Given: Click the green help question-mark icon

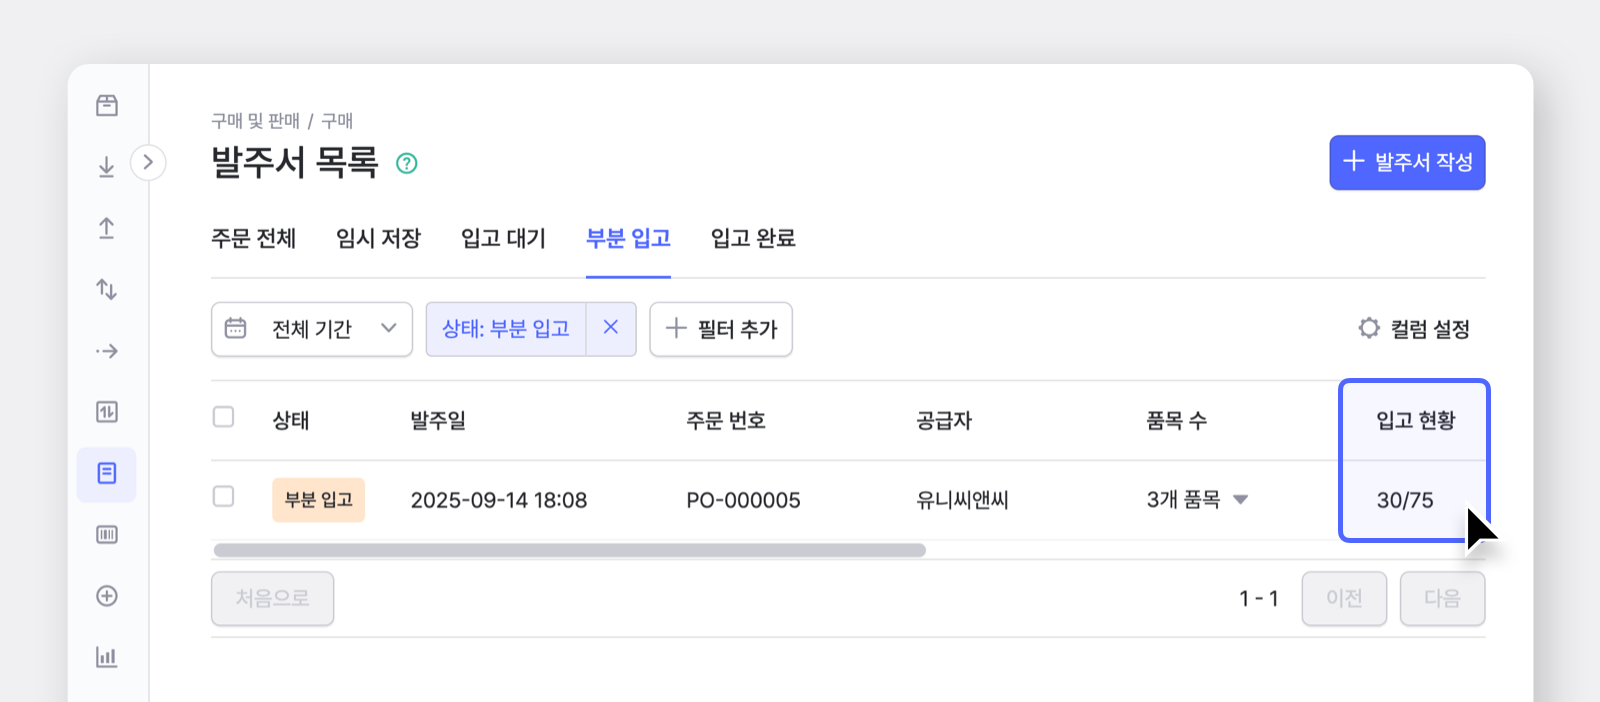Looking at the screenshot, I should click(407, 163).
